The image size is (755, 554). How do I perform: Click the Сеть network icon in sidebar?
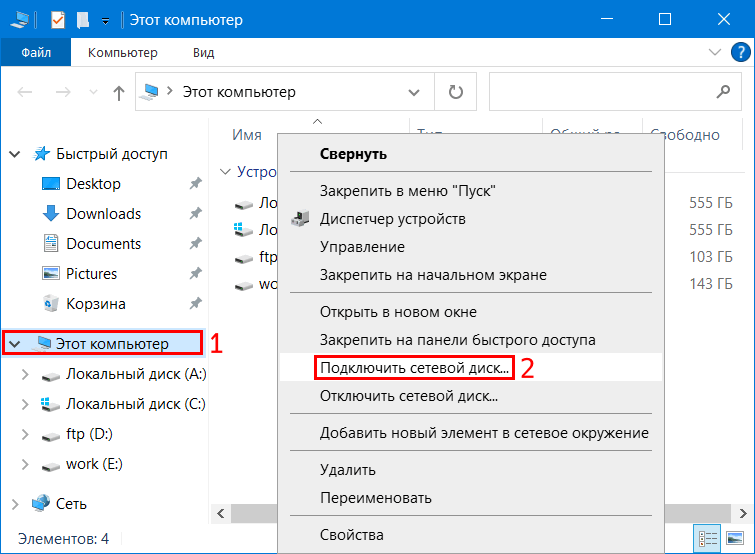click(41, 504)
